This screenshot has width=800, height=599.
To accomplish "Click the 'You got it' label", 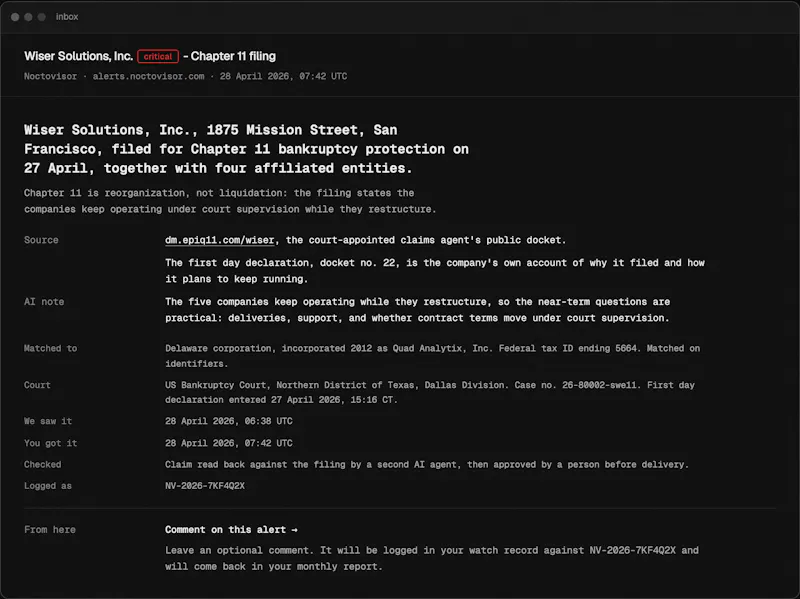I will tap(51, 443).
